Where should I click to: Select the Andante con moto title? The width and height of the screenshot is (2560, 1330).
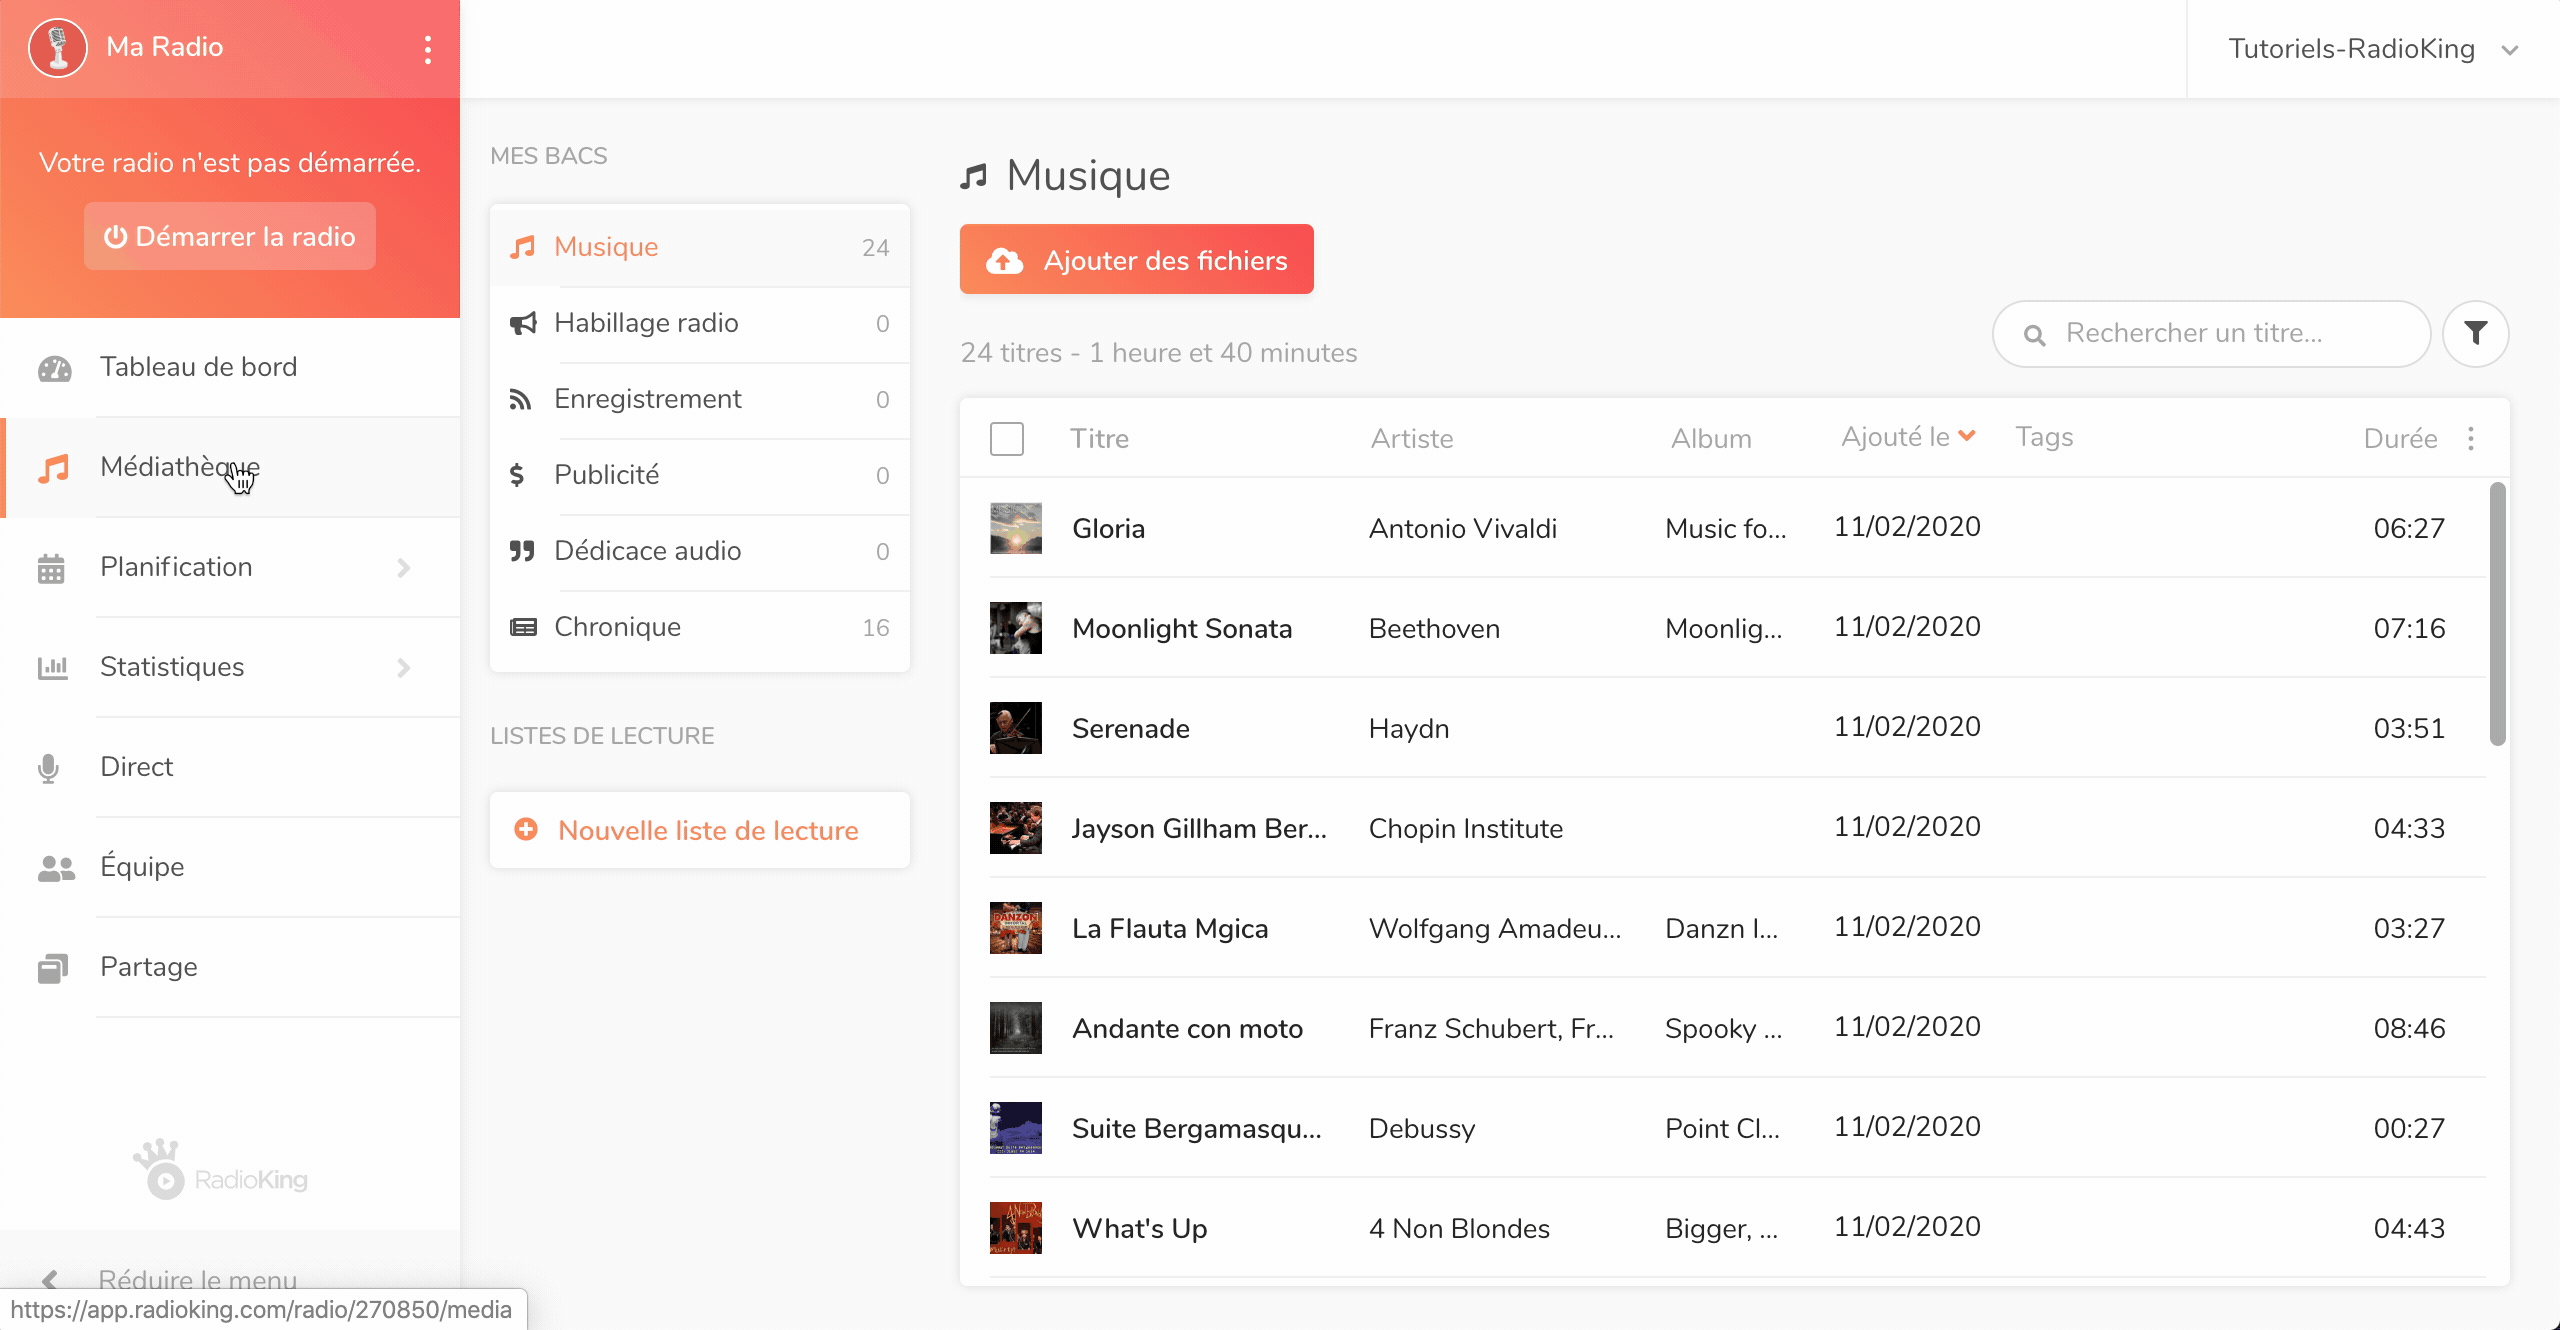(1187, 1029)
